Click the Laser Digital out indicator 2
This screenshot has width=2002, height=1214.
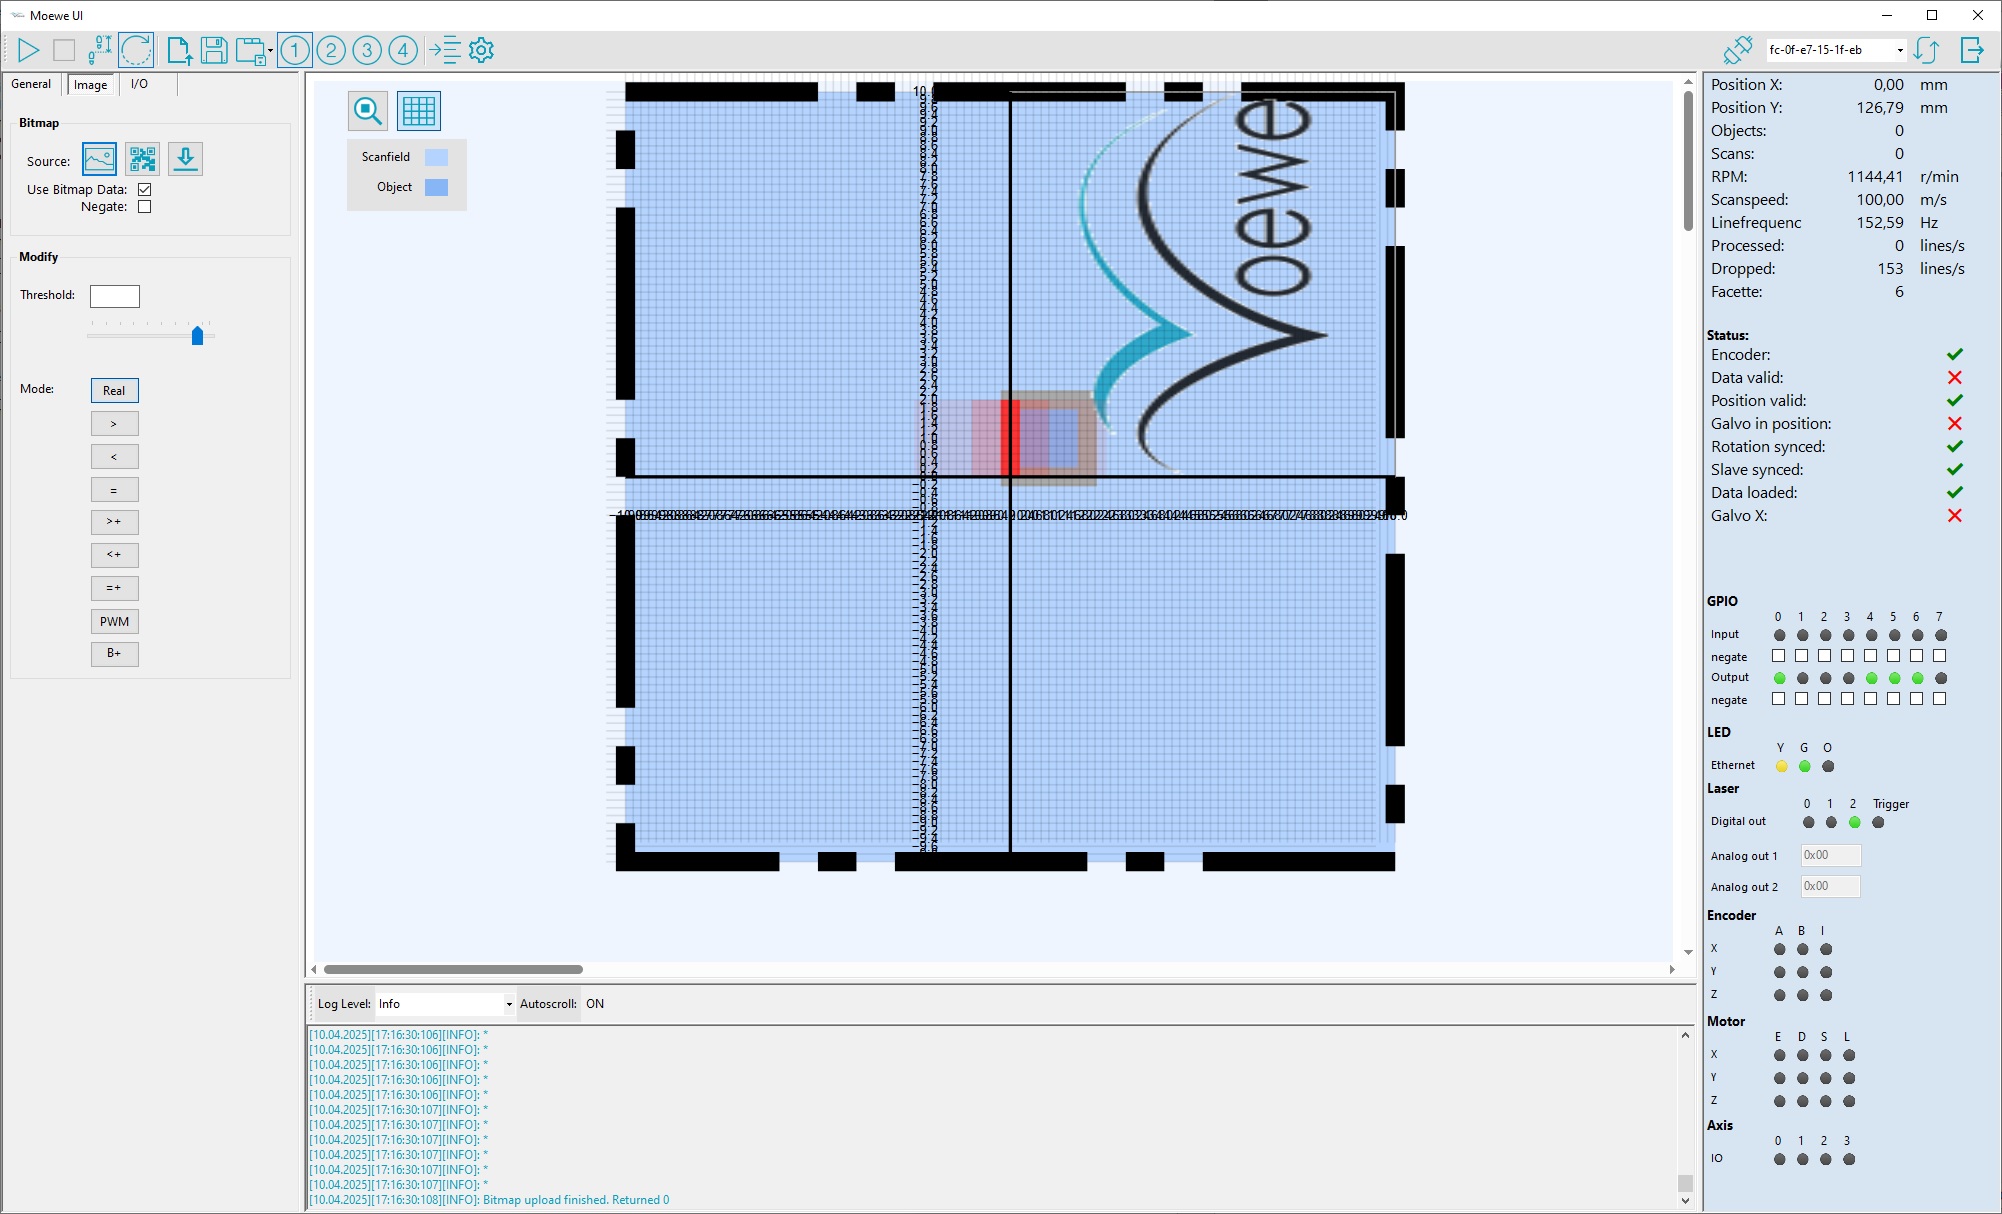point(1855,822)
